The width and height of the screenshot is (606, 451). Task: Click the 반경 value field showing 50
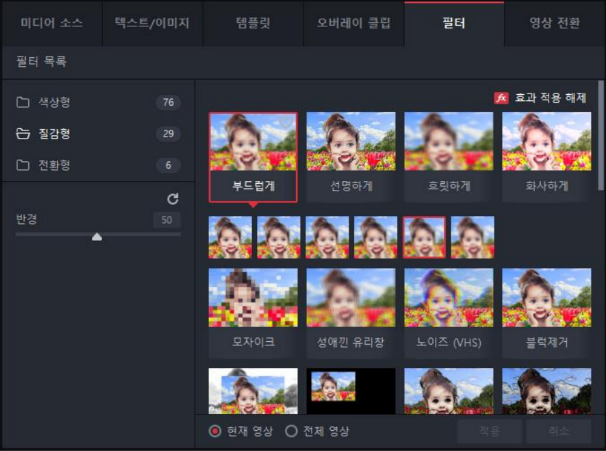166,219
